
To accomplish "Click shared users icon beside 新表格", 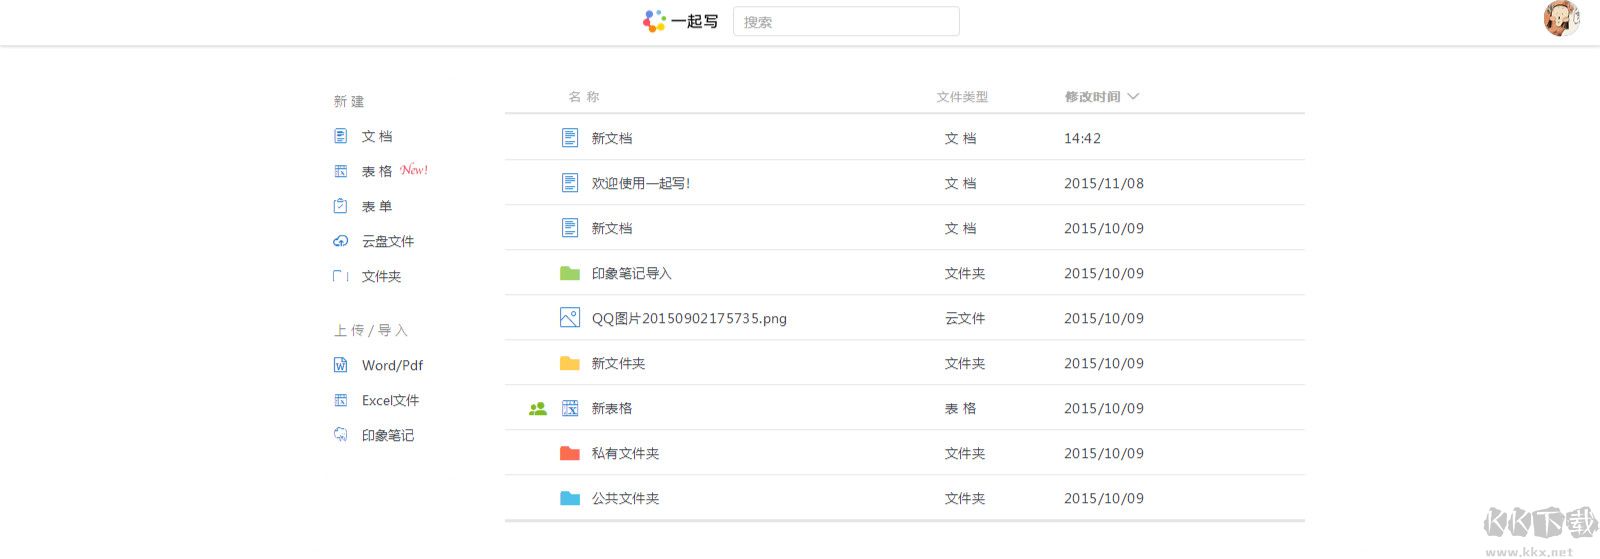I will [538, 408].
